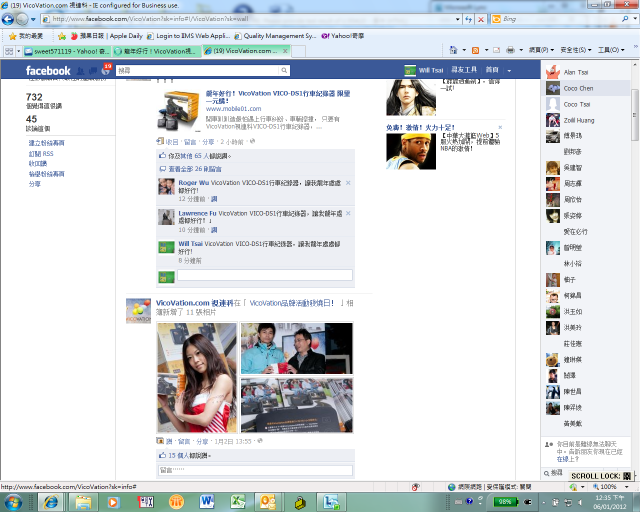Open Outlook from the taskbar
Viewport: 640px width, 512px height.
268,502
